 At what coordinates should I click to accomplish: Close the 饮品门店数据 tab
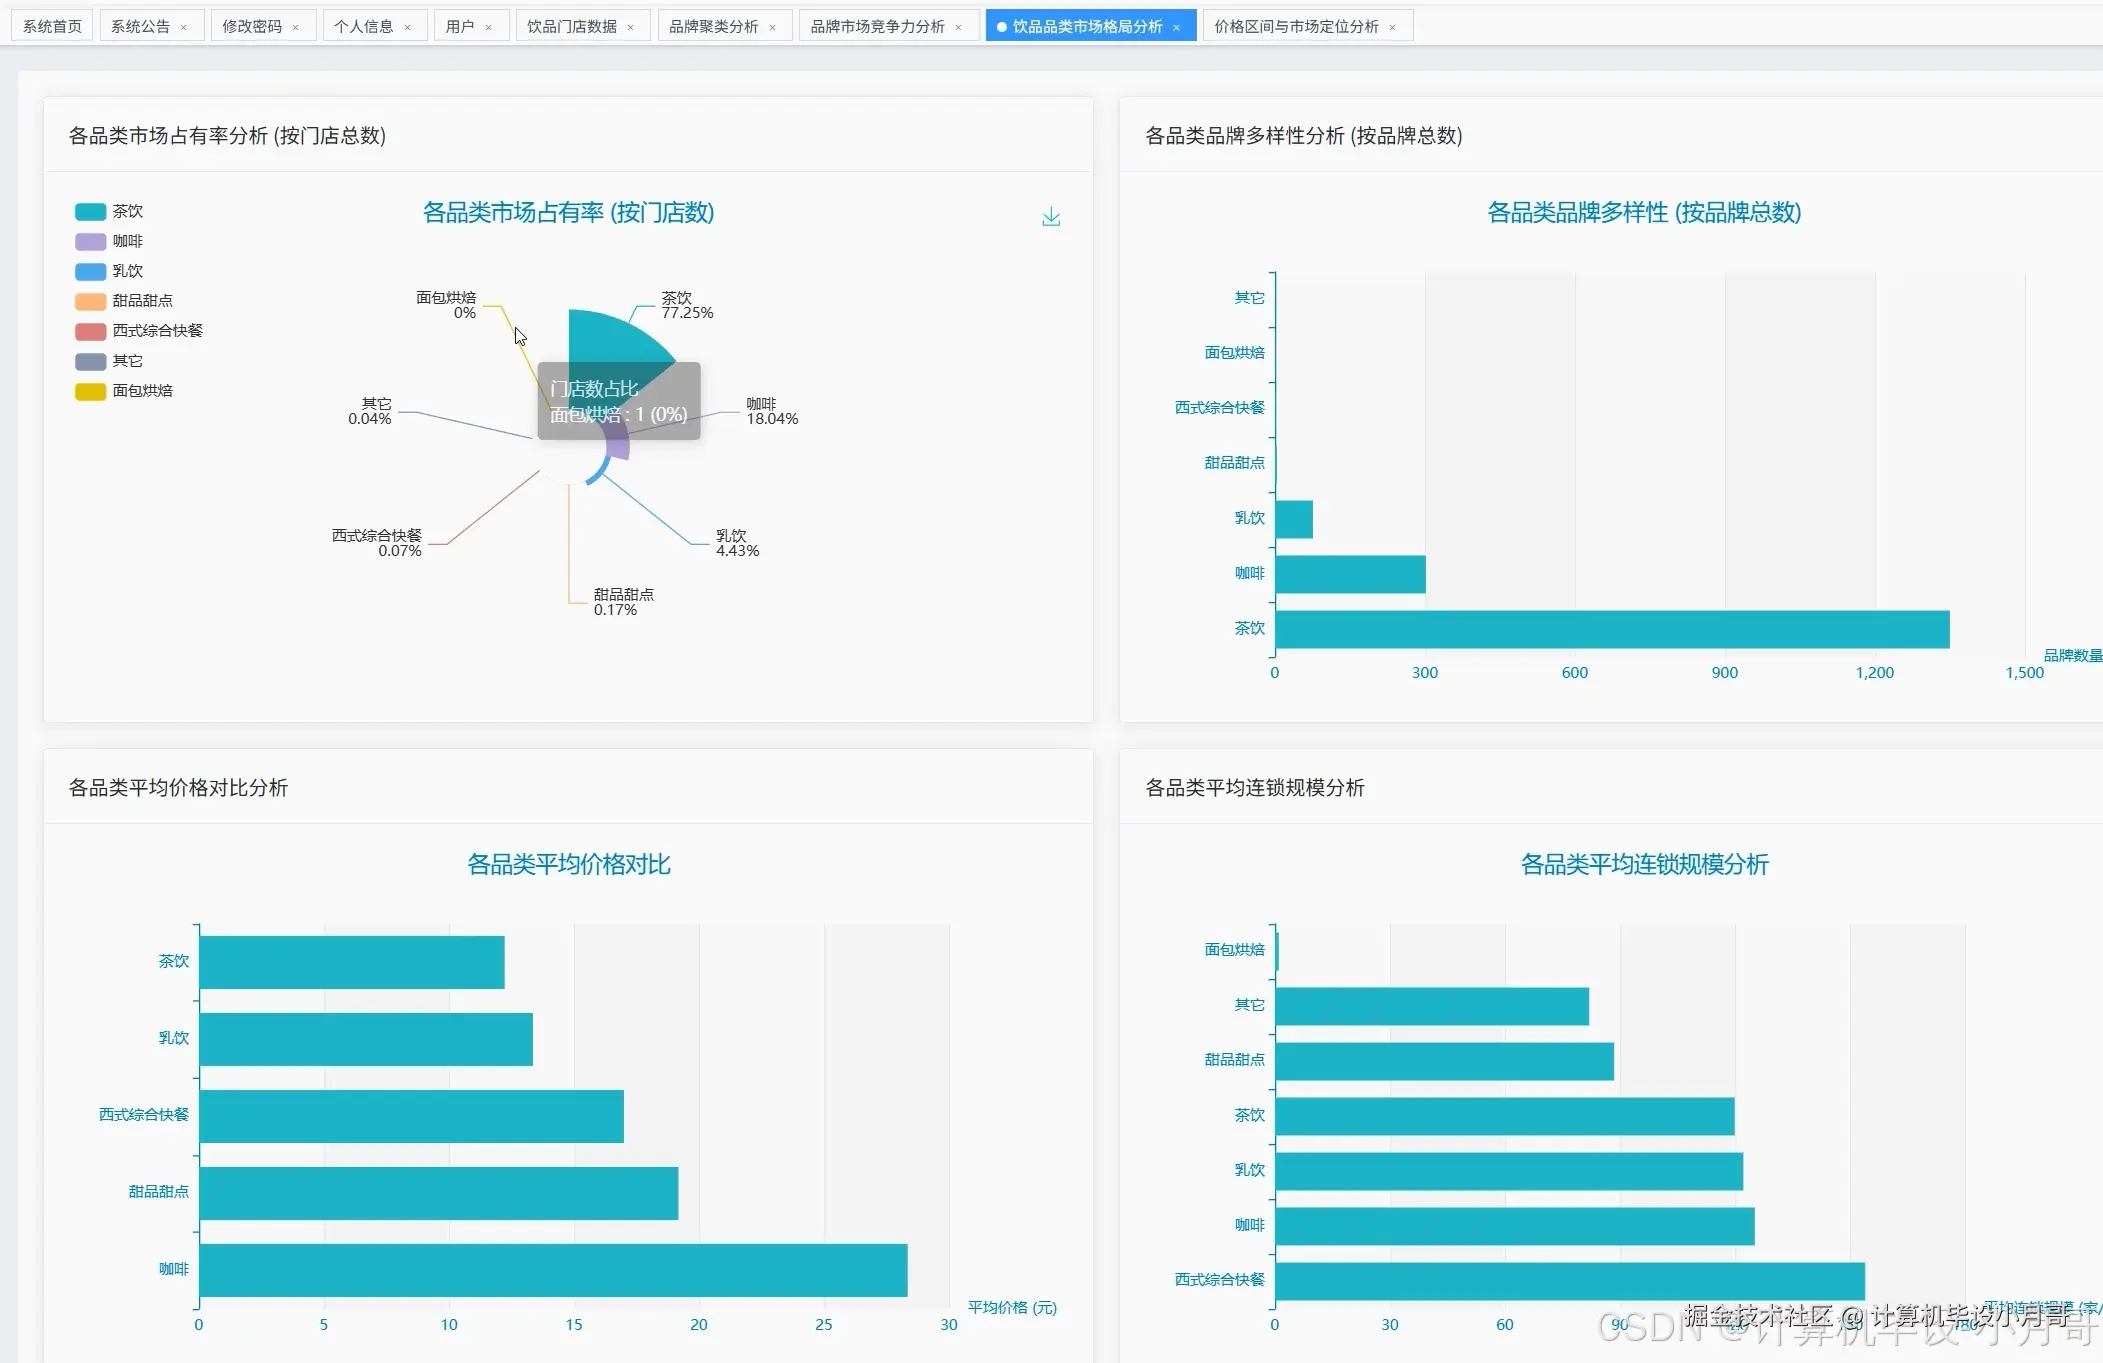631,28
